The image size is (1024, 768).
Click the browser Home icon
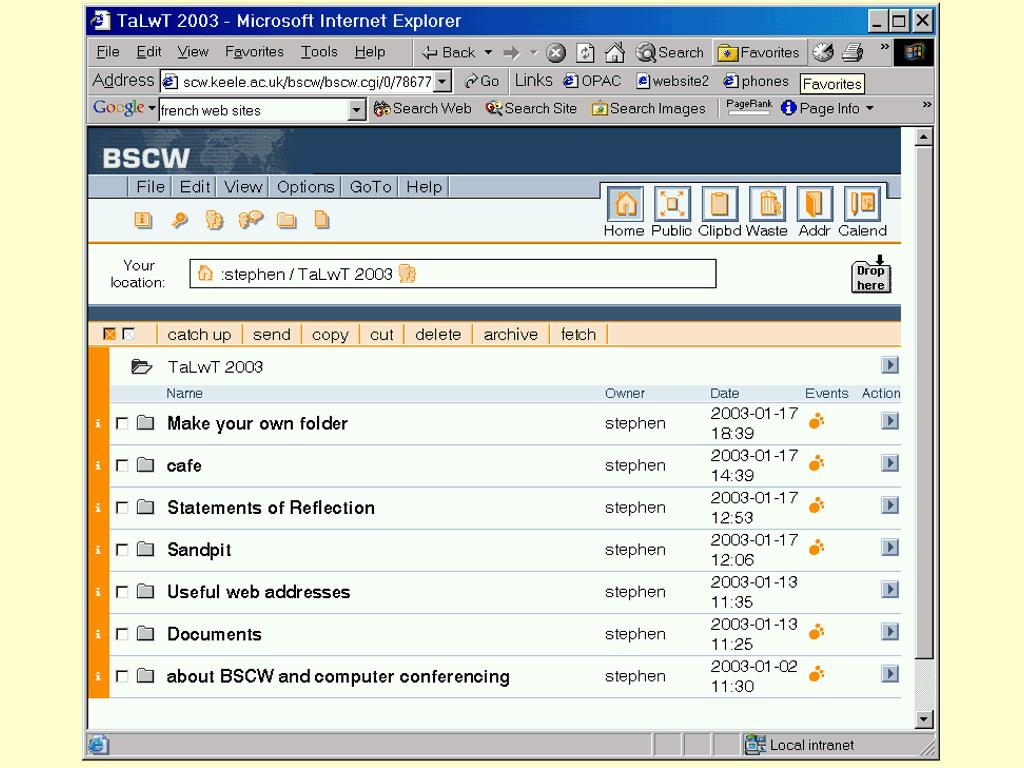click(614, 53)
